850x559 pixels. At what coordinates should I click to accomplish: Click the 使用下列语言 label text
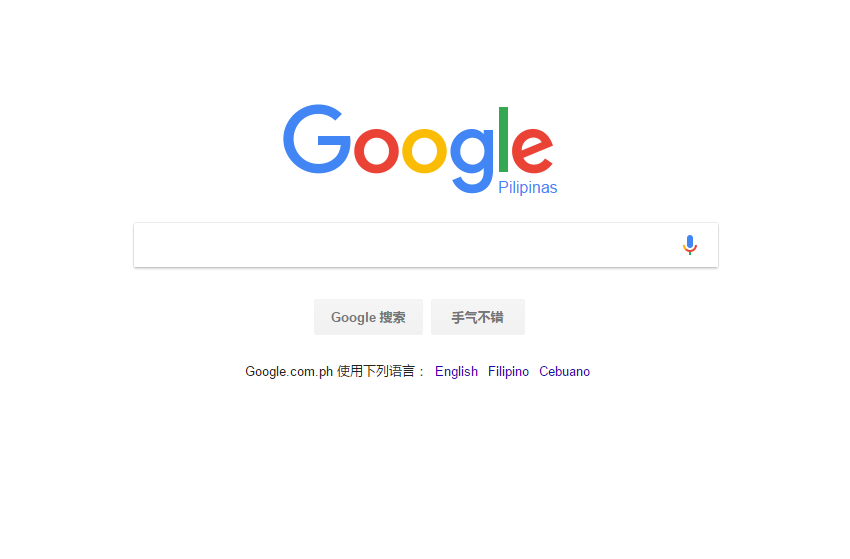pyautogui.click(x=376, y=371)
